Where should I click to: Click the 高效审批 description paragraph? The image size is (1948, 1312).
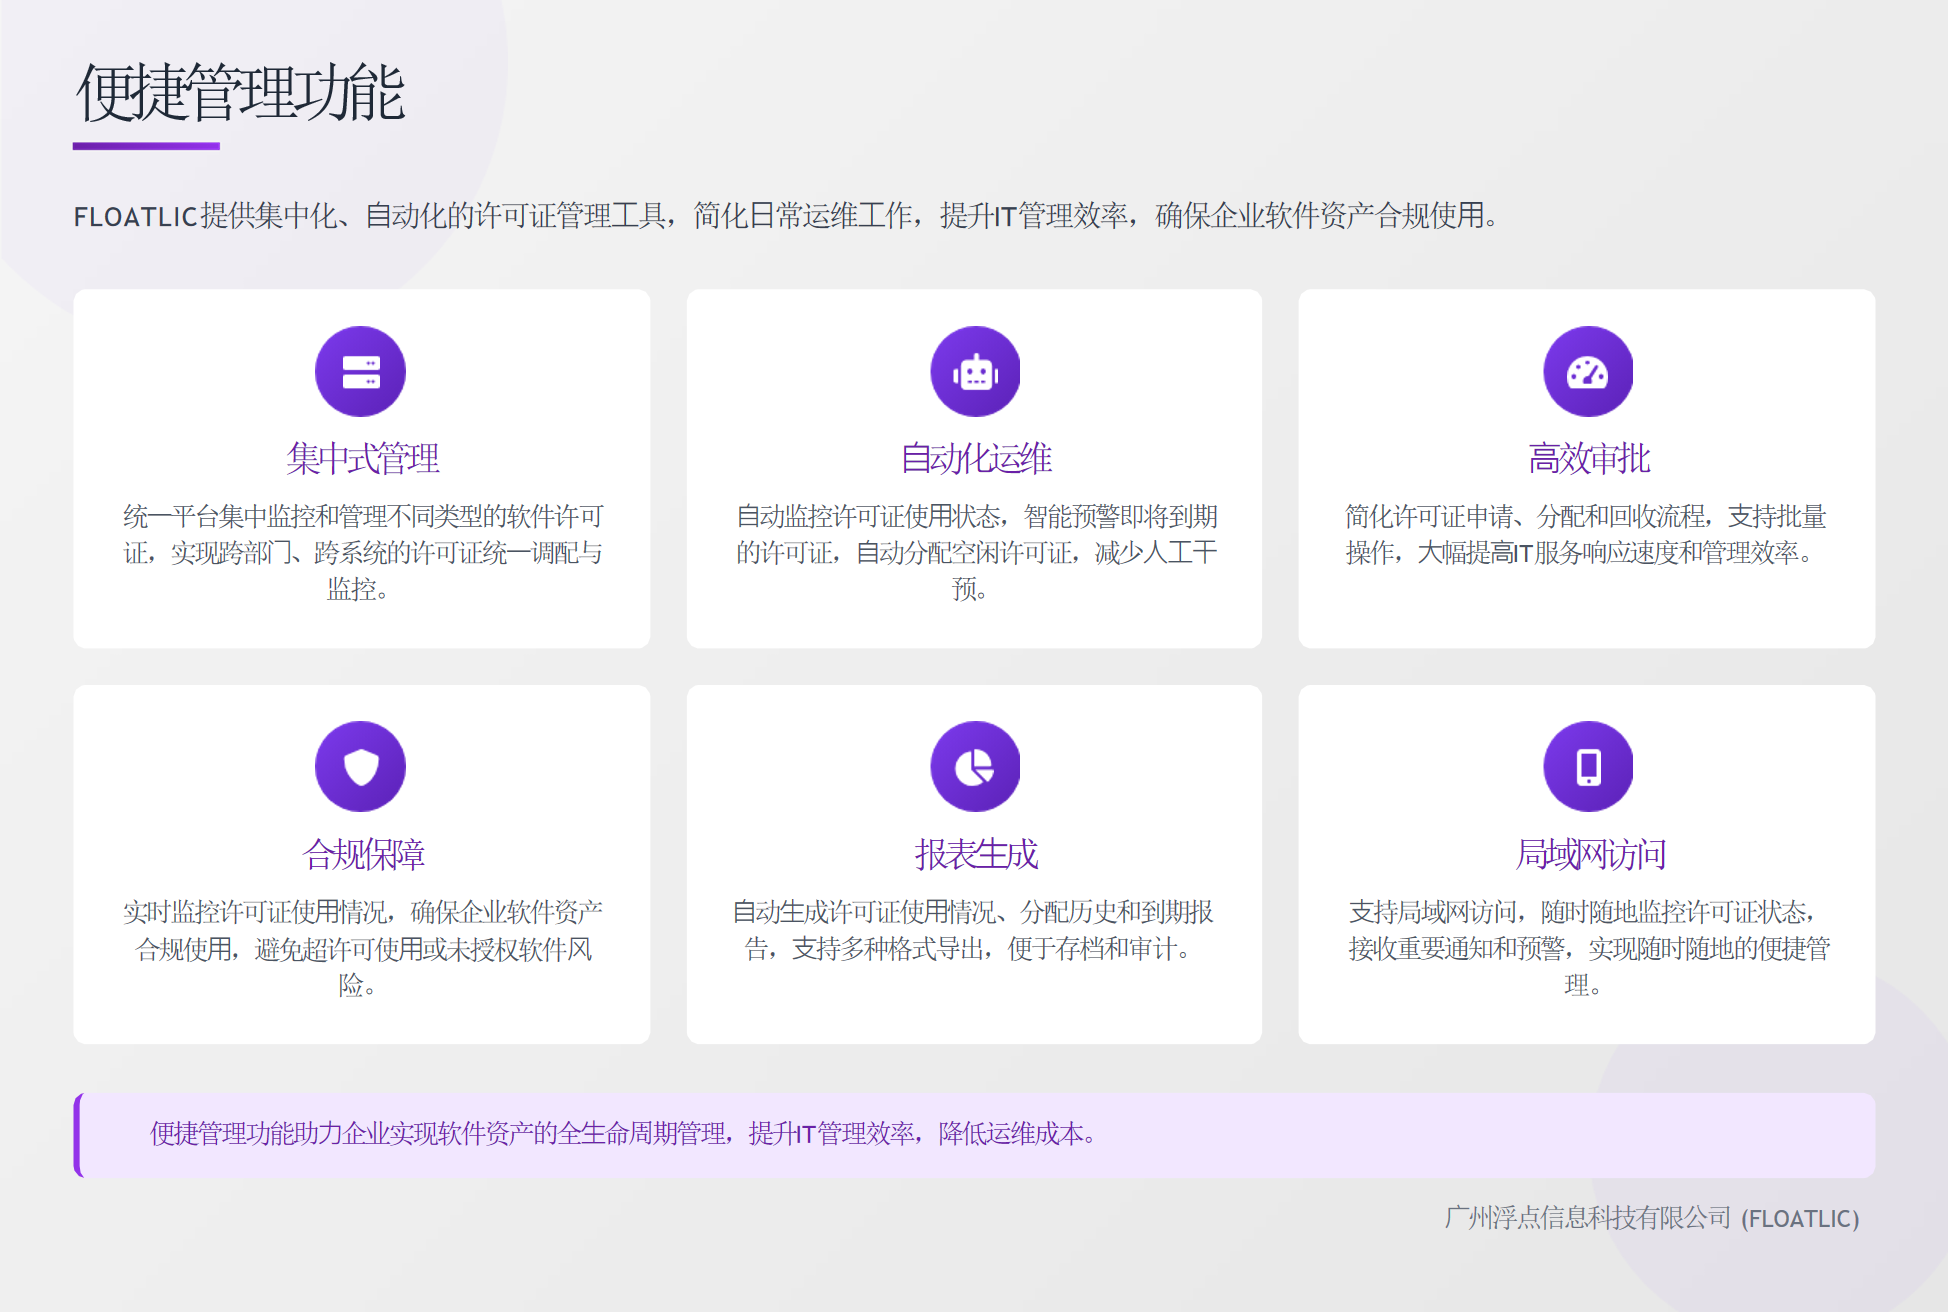click(1585, 534)
